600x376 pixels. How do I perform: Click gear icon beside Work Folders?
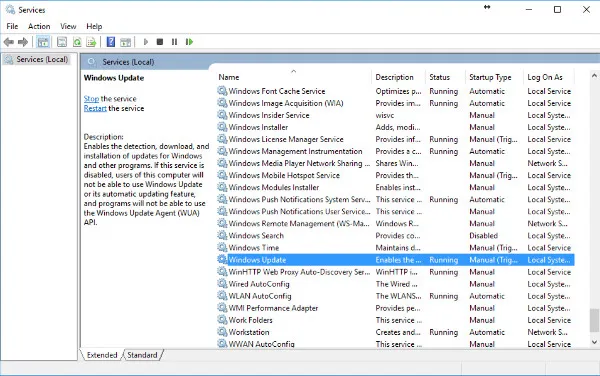click(222, 319)
